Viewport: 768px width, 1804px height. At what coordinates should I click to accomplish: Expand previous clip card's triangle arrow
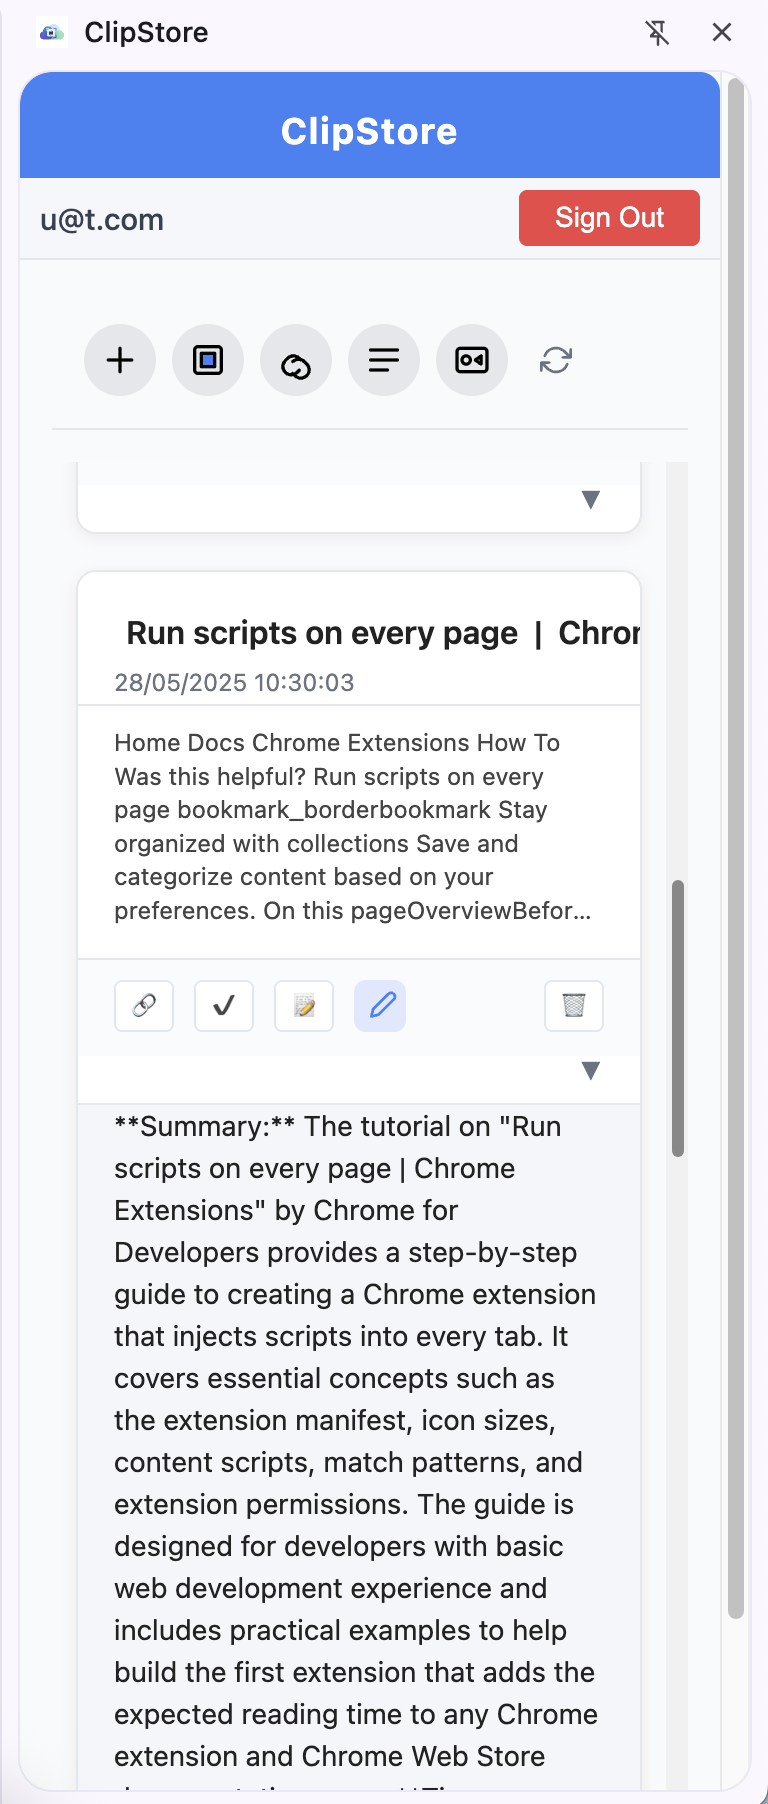tap(591, 499)
